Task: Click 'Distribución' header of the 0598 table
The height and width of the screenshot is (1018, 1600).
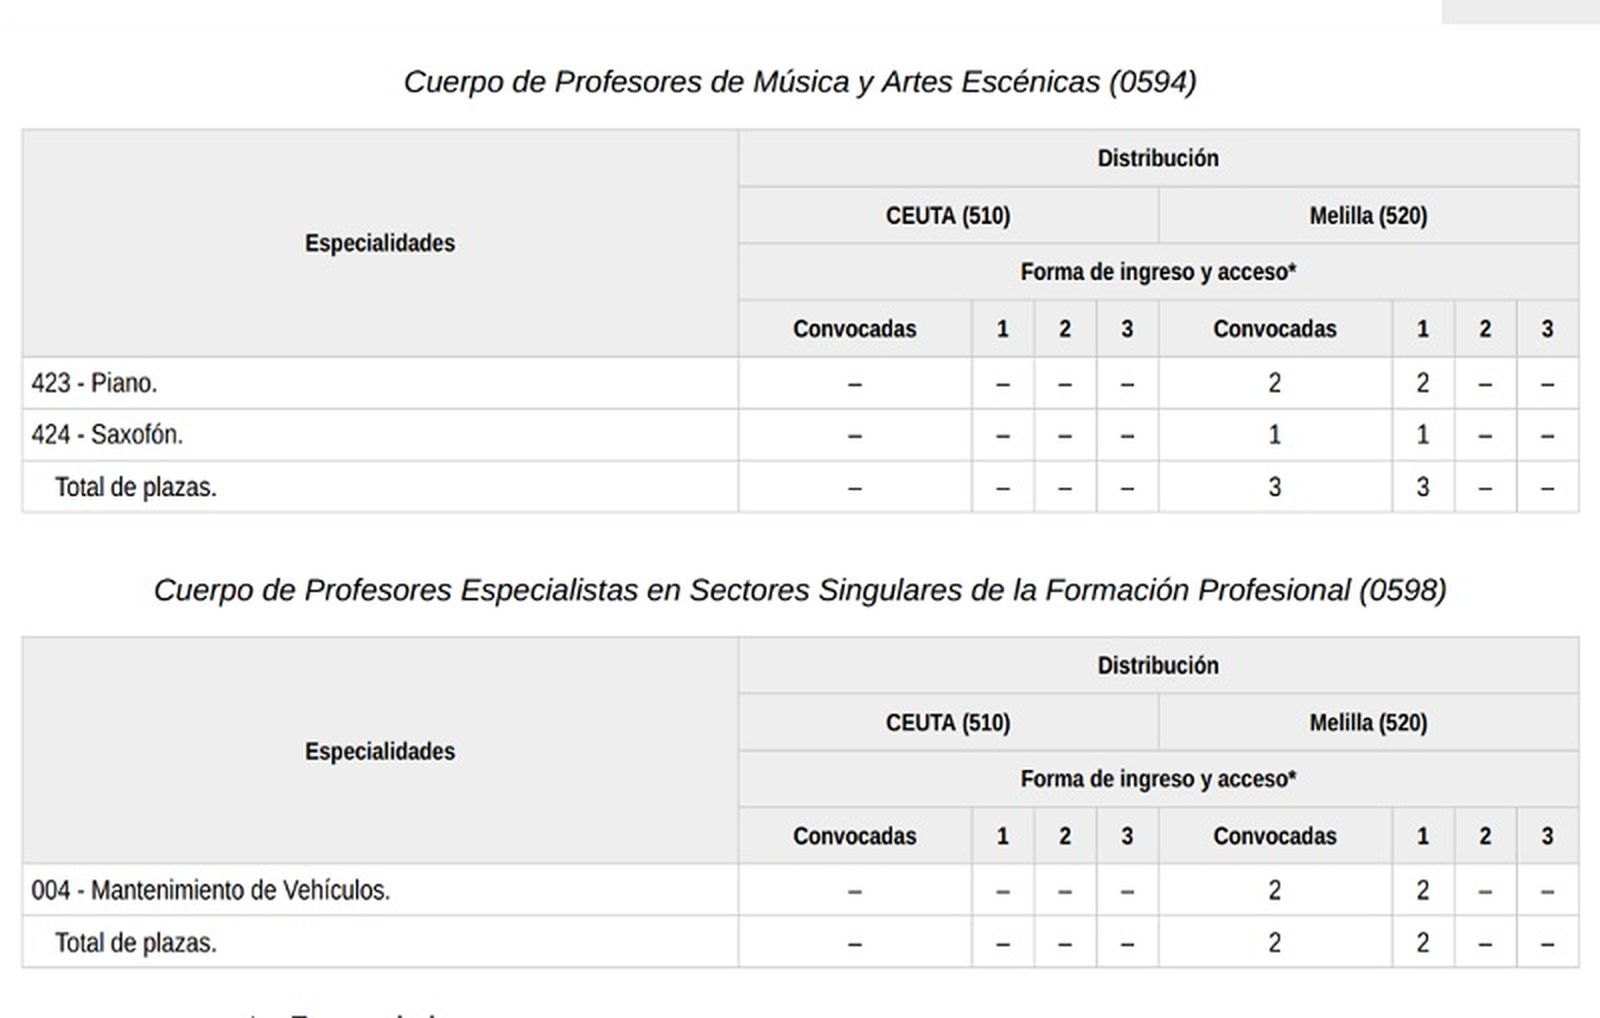Action: [x=1157, y=666]
